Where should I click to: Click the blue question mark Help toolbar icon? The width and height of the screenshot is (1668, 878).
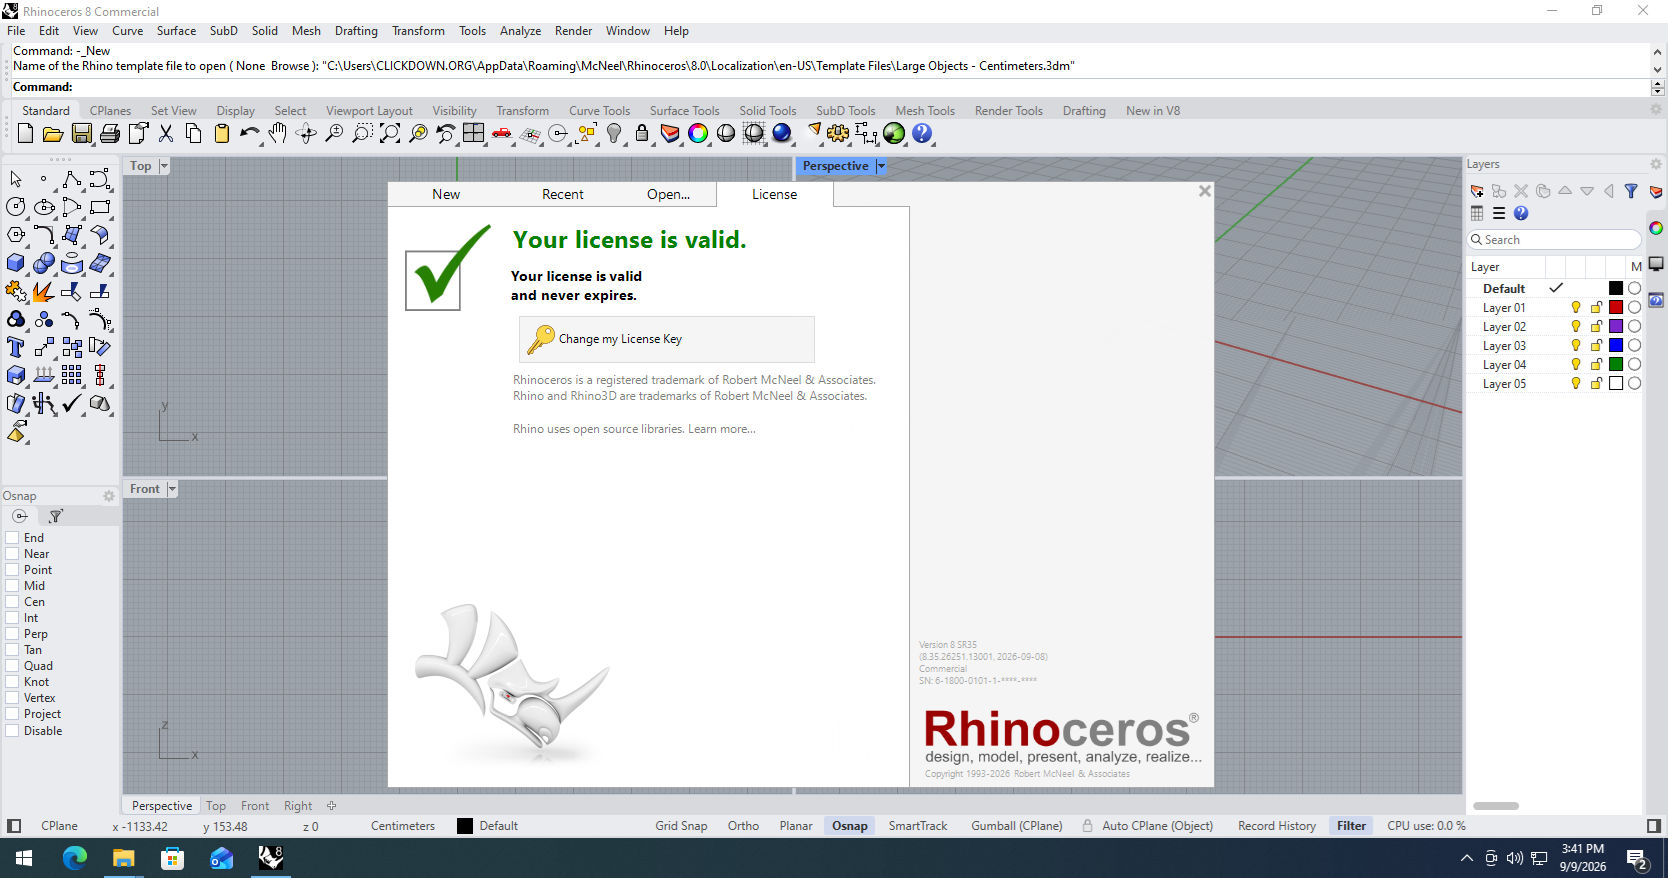click(922, 134)
